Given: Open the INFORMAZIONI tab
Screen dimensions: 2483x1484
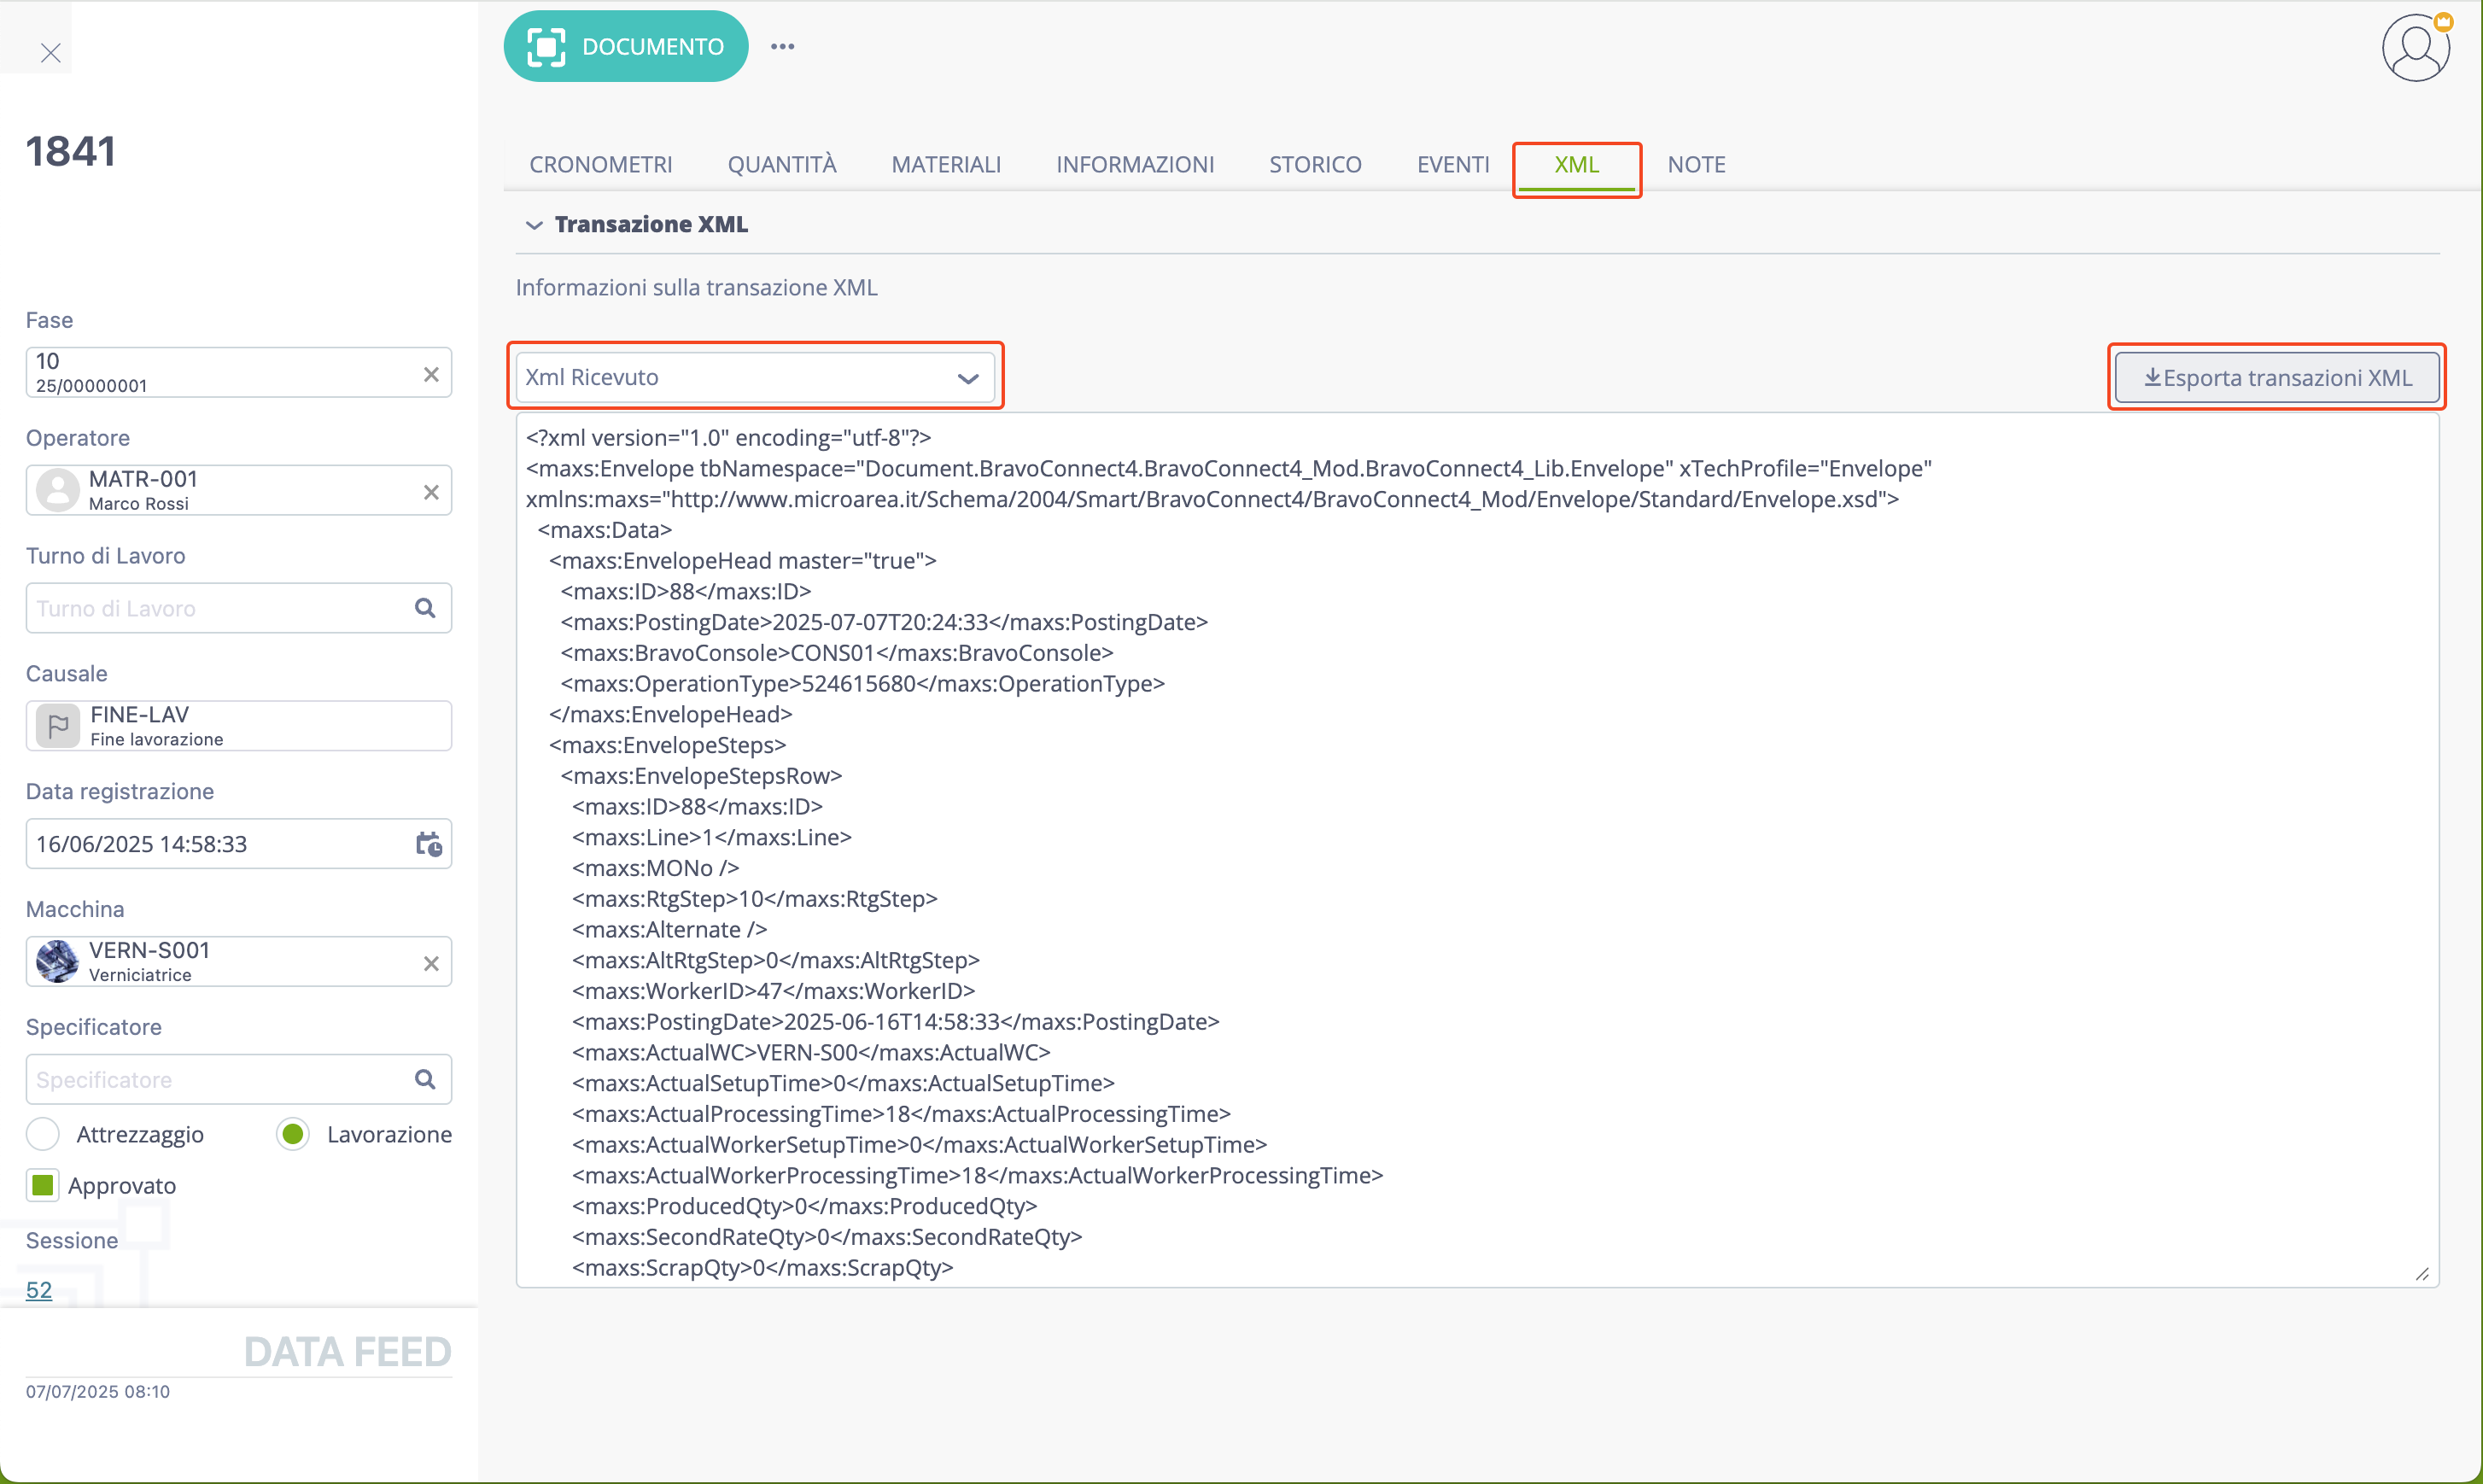Looking at the screenshot, I should coord(1135,164).
